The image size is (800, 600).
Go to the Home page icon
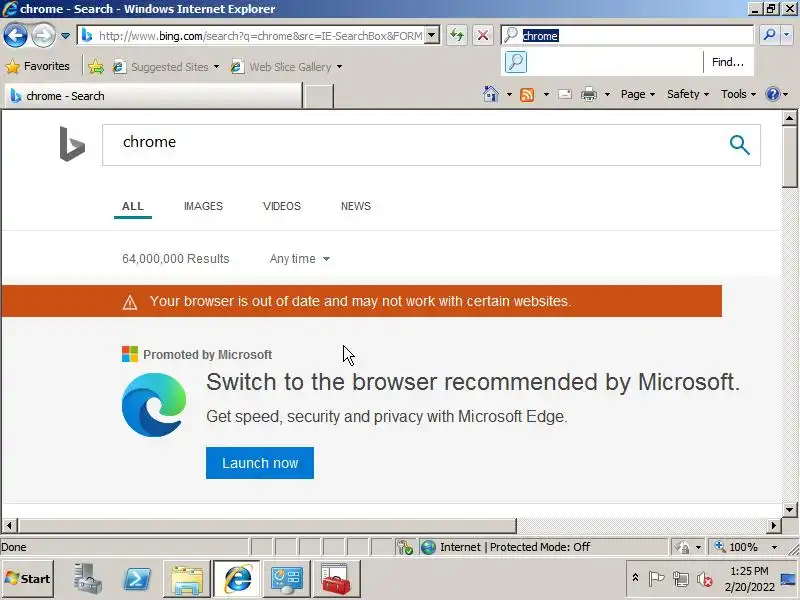click(x=491, y=94)
